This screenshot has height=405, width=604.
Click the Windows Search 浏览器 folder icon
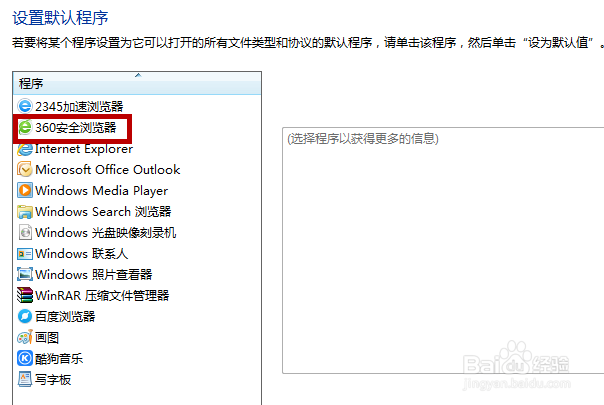[x=25, y=212]
